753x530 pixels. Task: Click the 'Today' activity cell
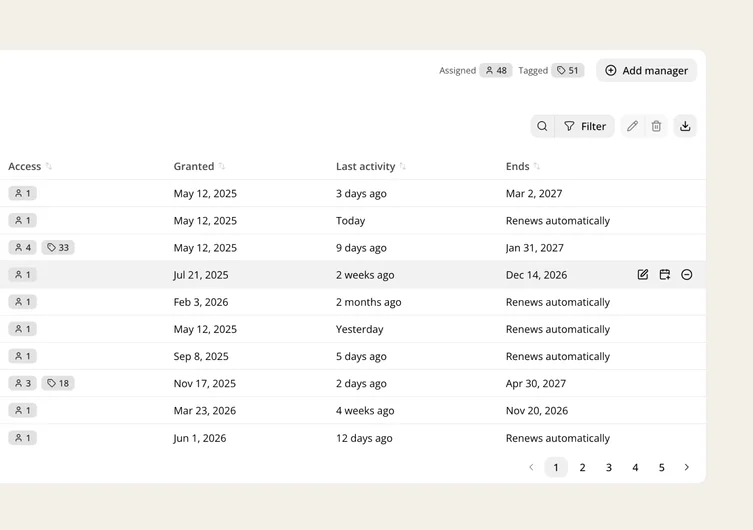tap(351, 220)
